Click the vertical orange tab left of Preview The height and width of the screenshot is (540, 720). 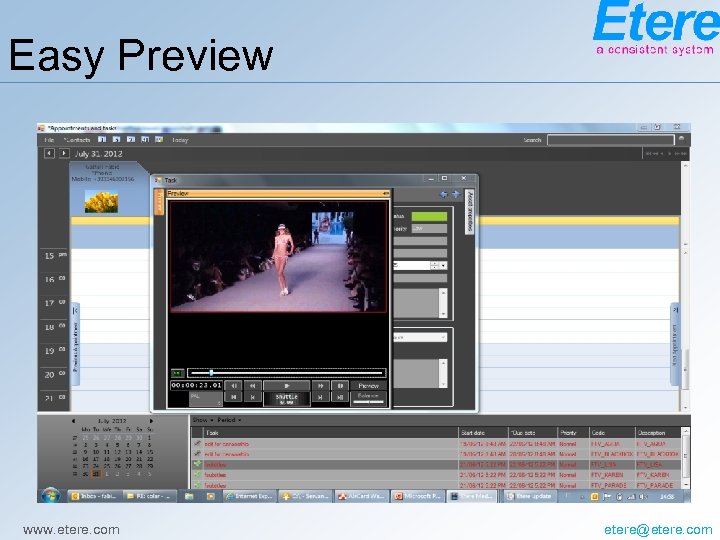[x=159, y=202]
